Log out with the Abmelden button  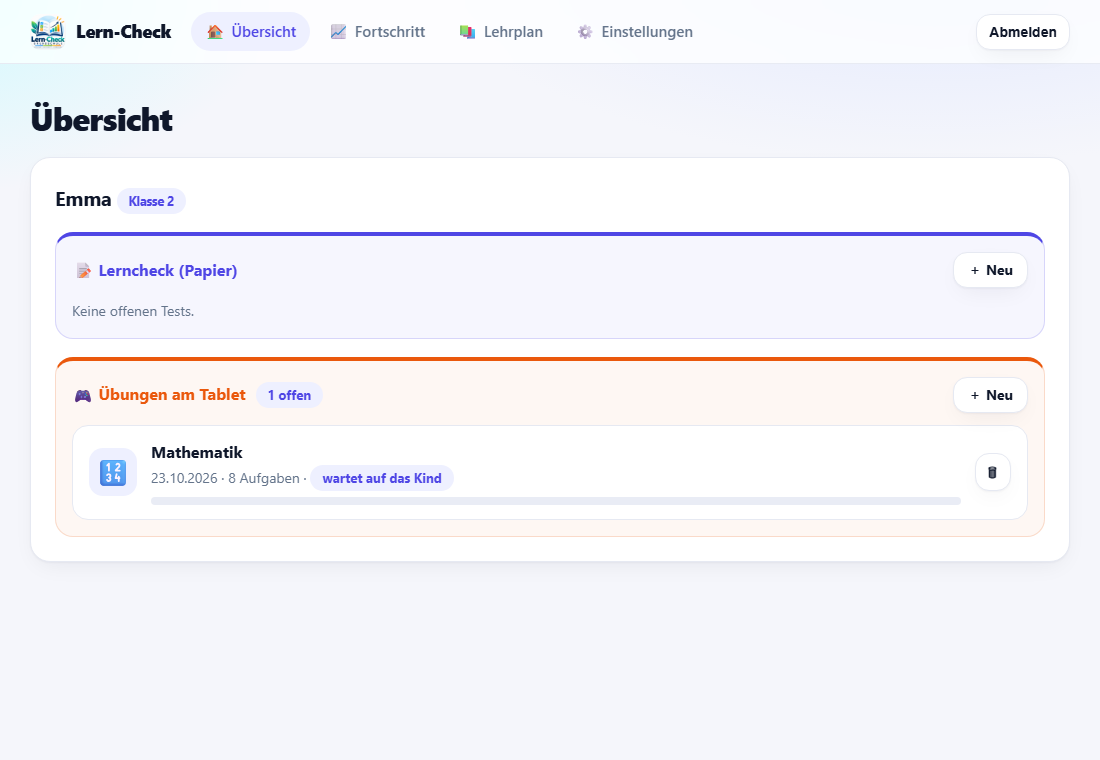1023,32
